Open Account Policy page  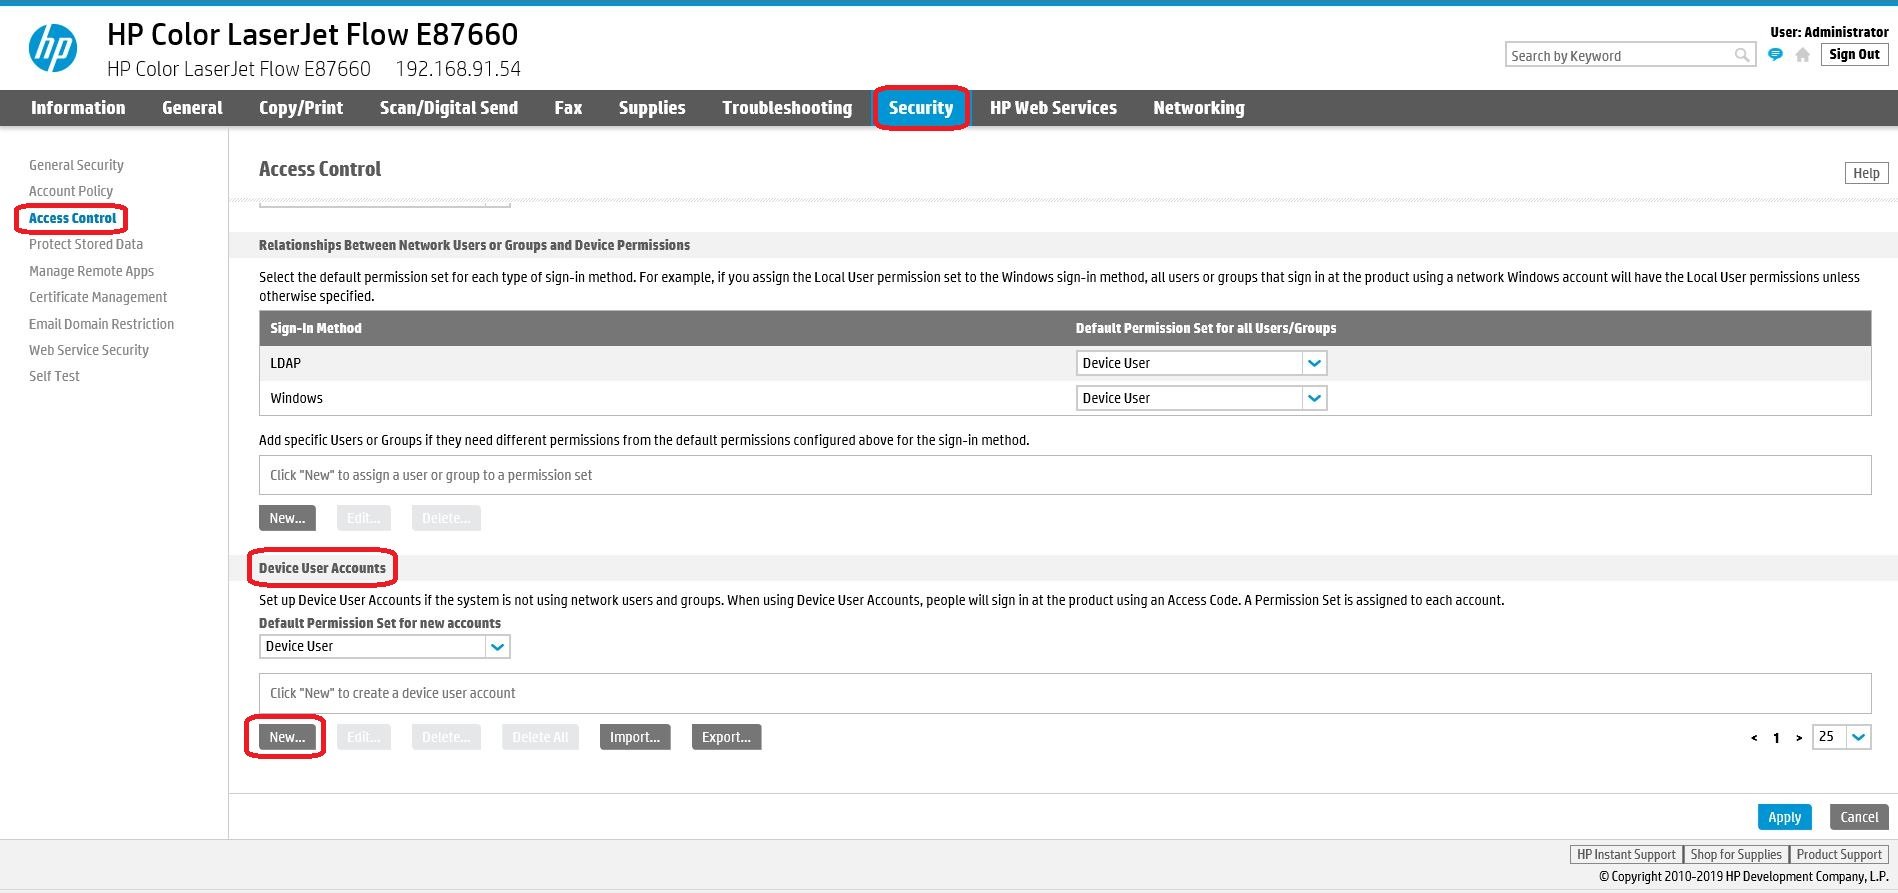point(71,191)
